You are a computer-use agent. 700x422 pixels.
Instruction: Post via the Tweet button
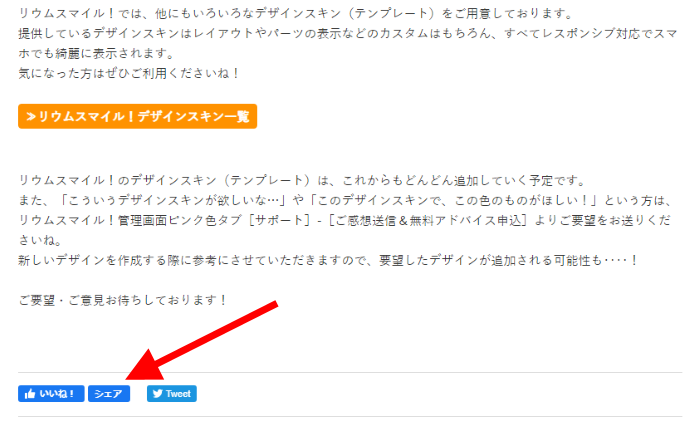coord(172,394)
